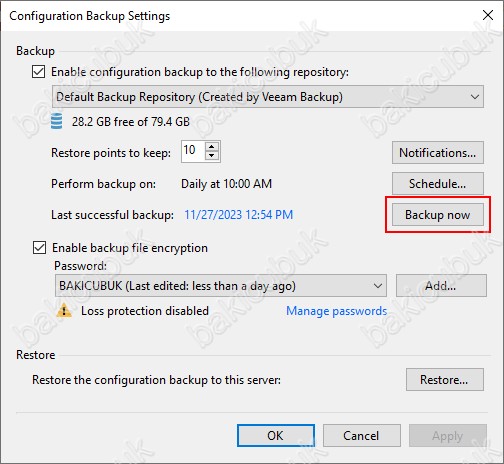Decrease restore points with down arrow
The width and height of the screenshot is (504, 464).
pyautogui.click(x=212, y=156)
